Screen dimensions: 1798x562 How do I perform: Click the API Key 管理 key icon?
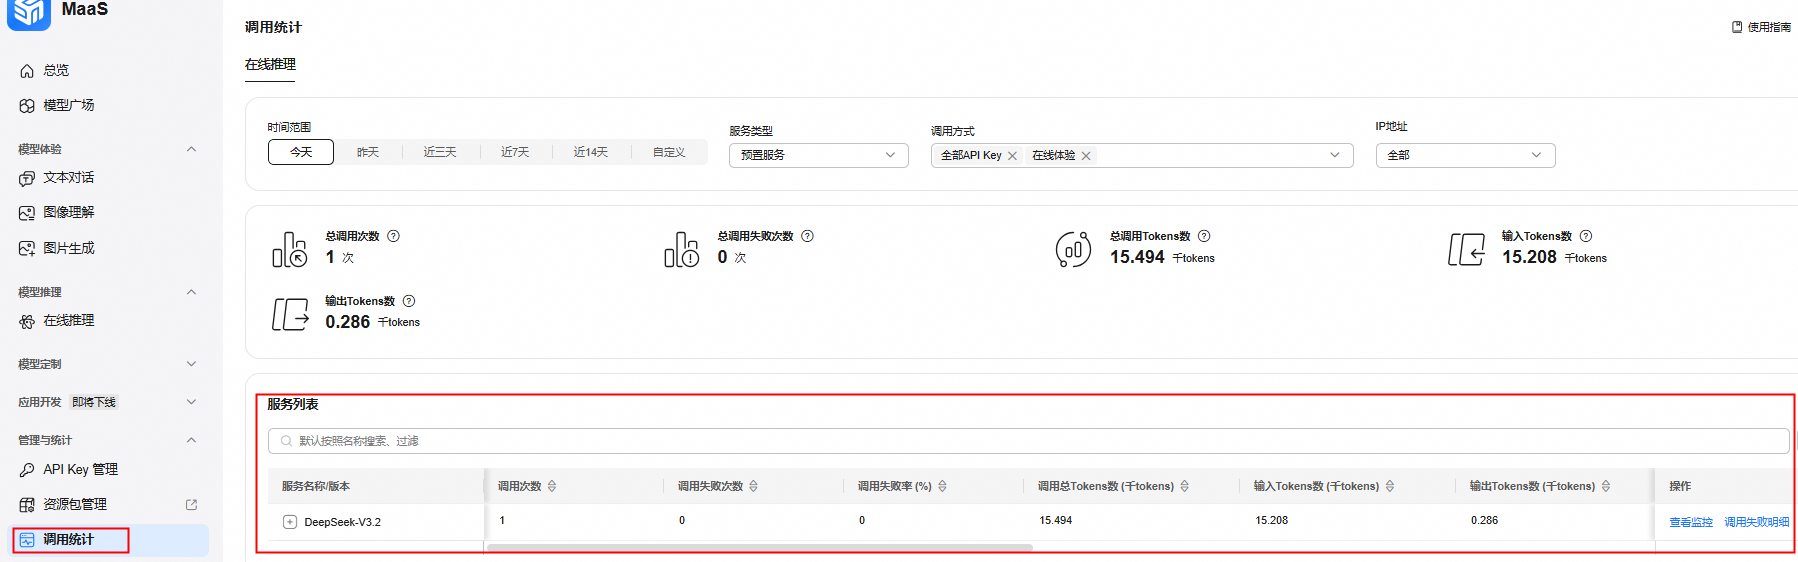pyautogui.click(x=27, y=469)
